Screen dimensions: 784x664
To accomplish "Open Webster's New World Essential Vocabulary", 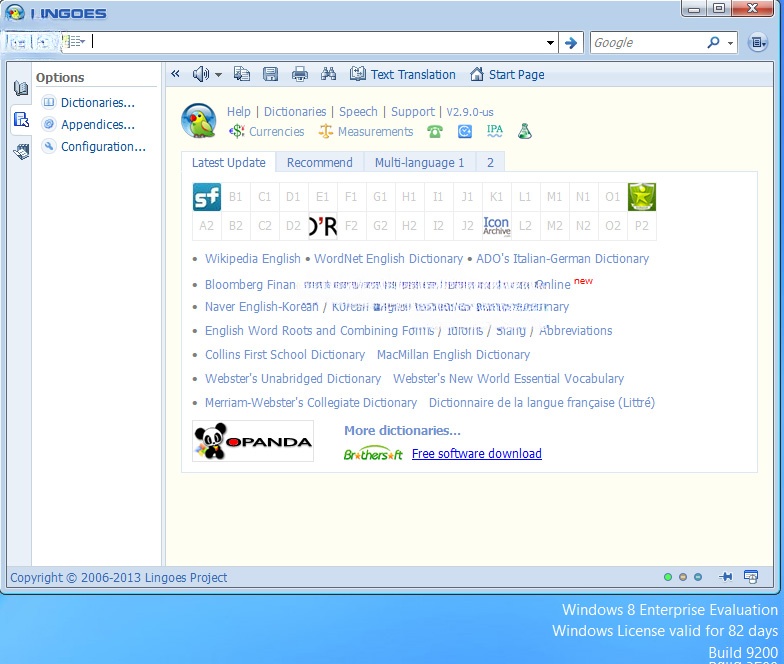I will [x=508, y=378].
